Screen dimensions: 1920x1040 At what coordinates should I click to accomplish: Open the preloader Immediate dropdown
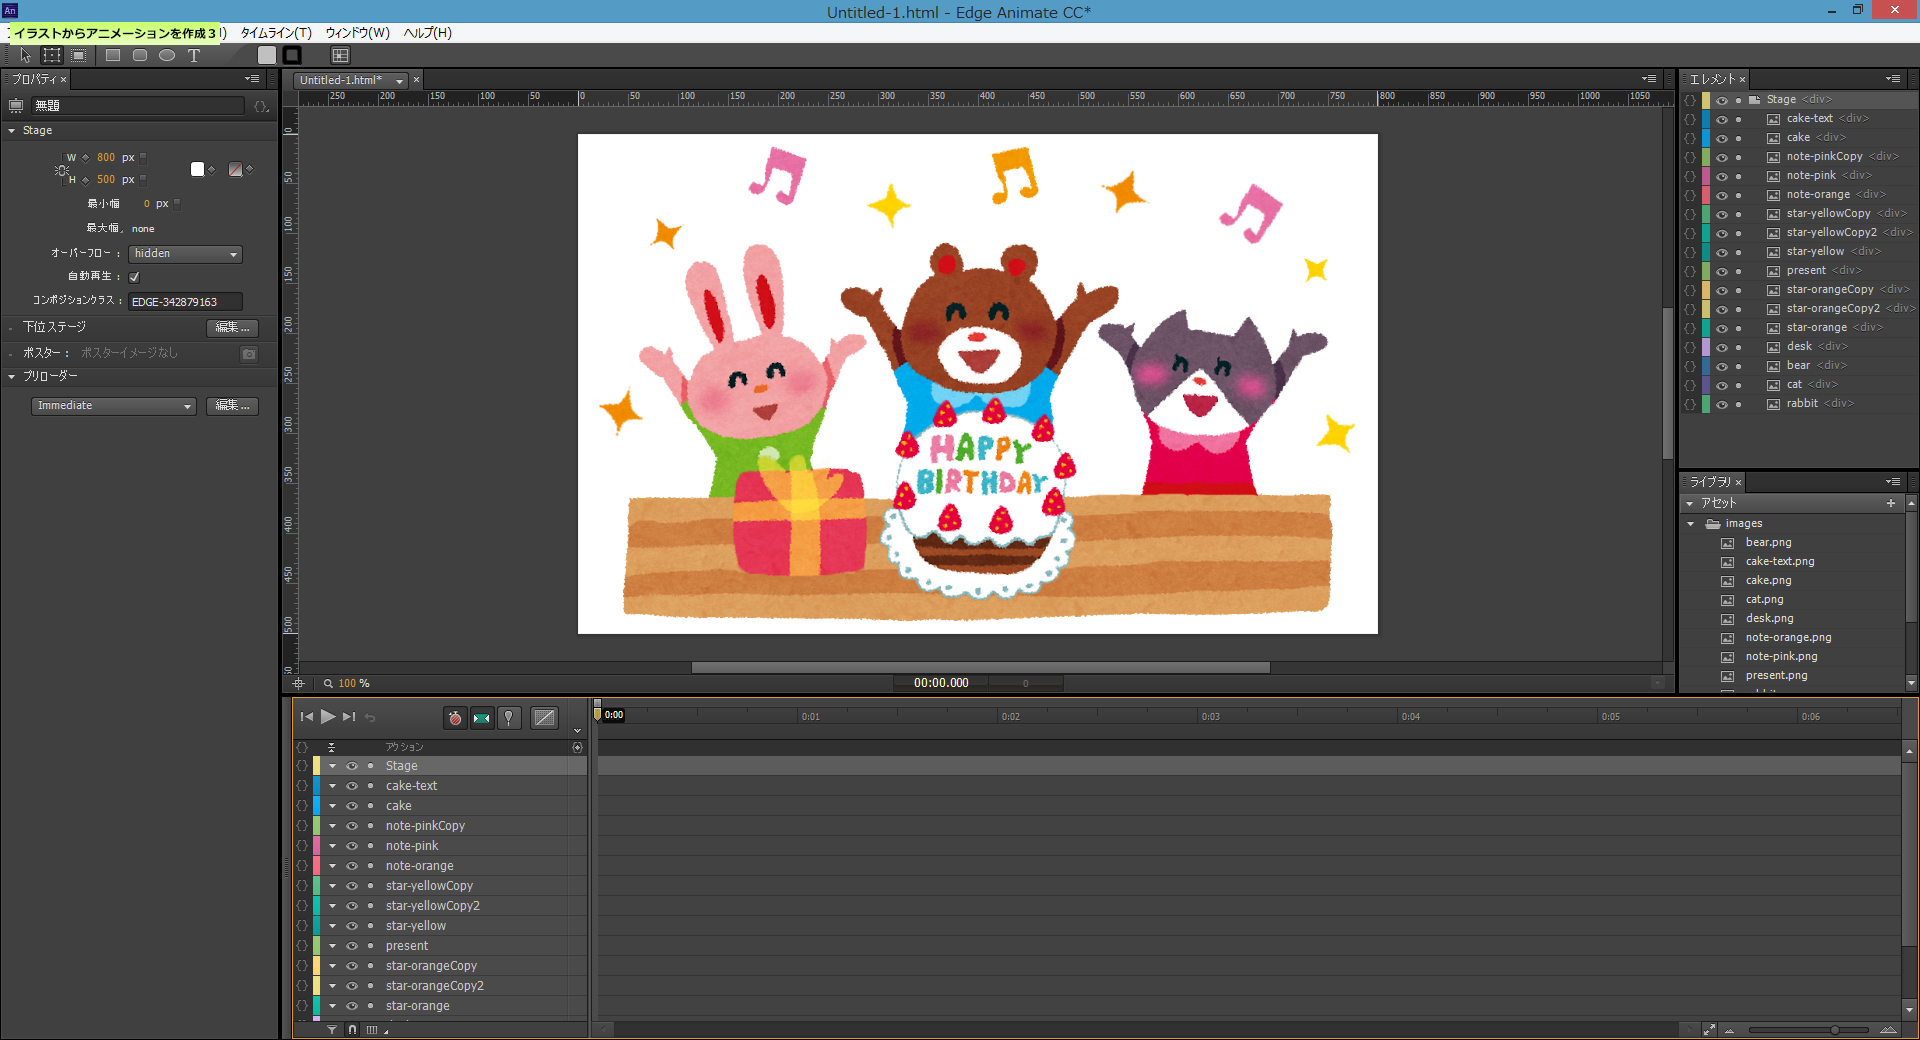(113, 406)
